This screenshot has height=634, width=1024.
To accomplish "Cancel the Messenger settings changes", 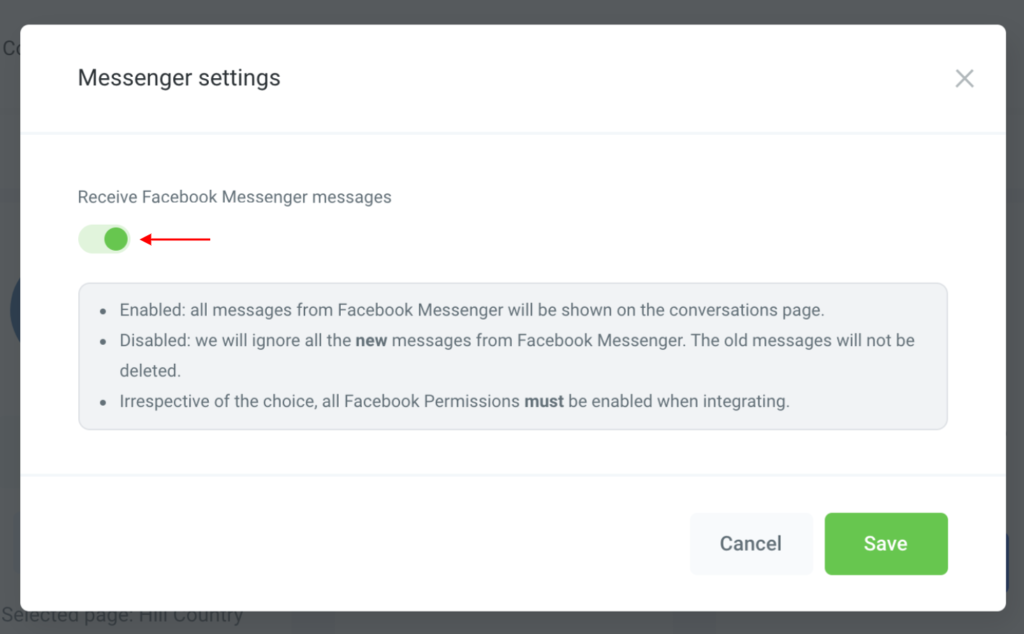I will (x=750, y=544).
